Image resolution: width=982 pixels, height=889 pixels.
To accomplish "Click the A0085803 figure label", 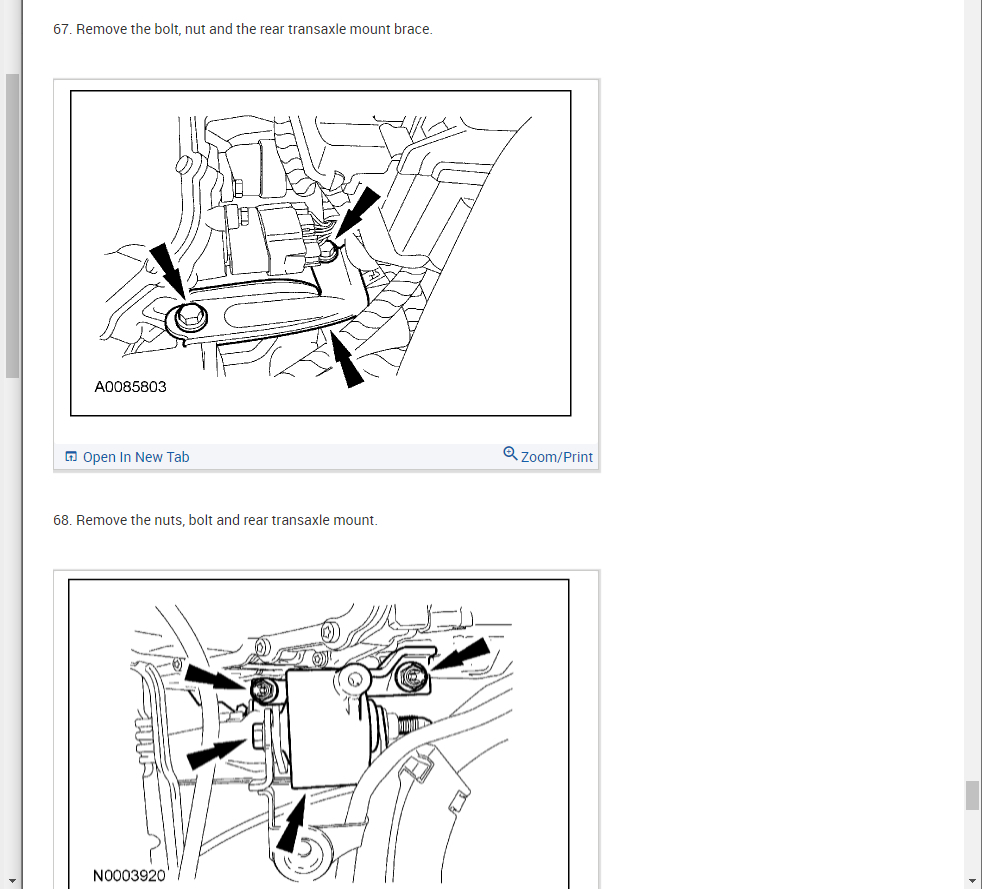I will tap(130, 387).
